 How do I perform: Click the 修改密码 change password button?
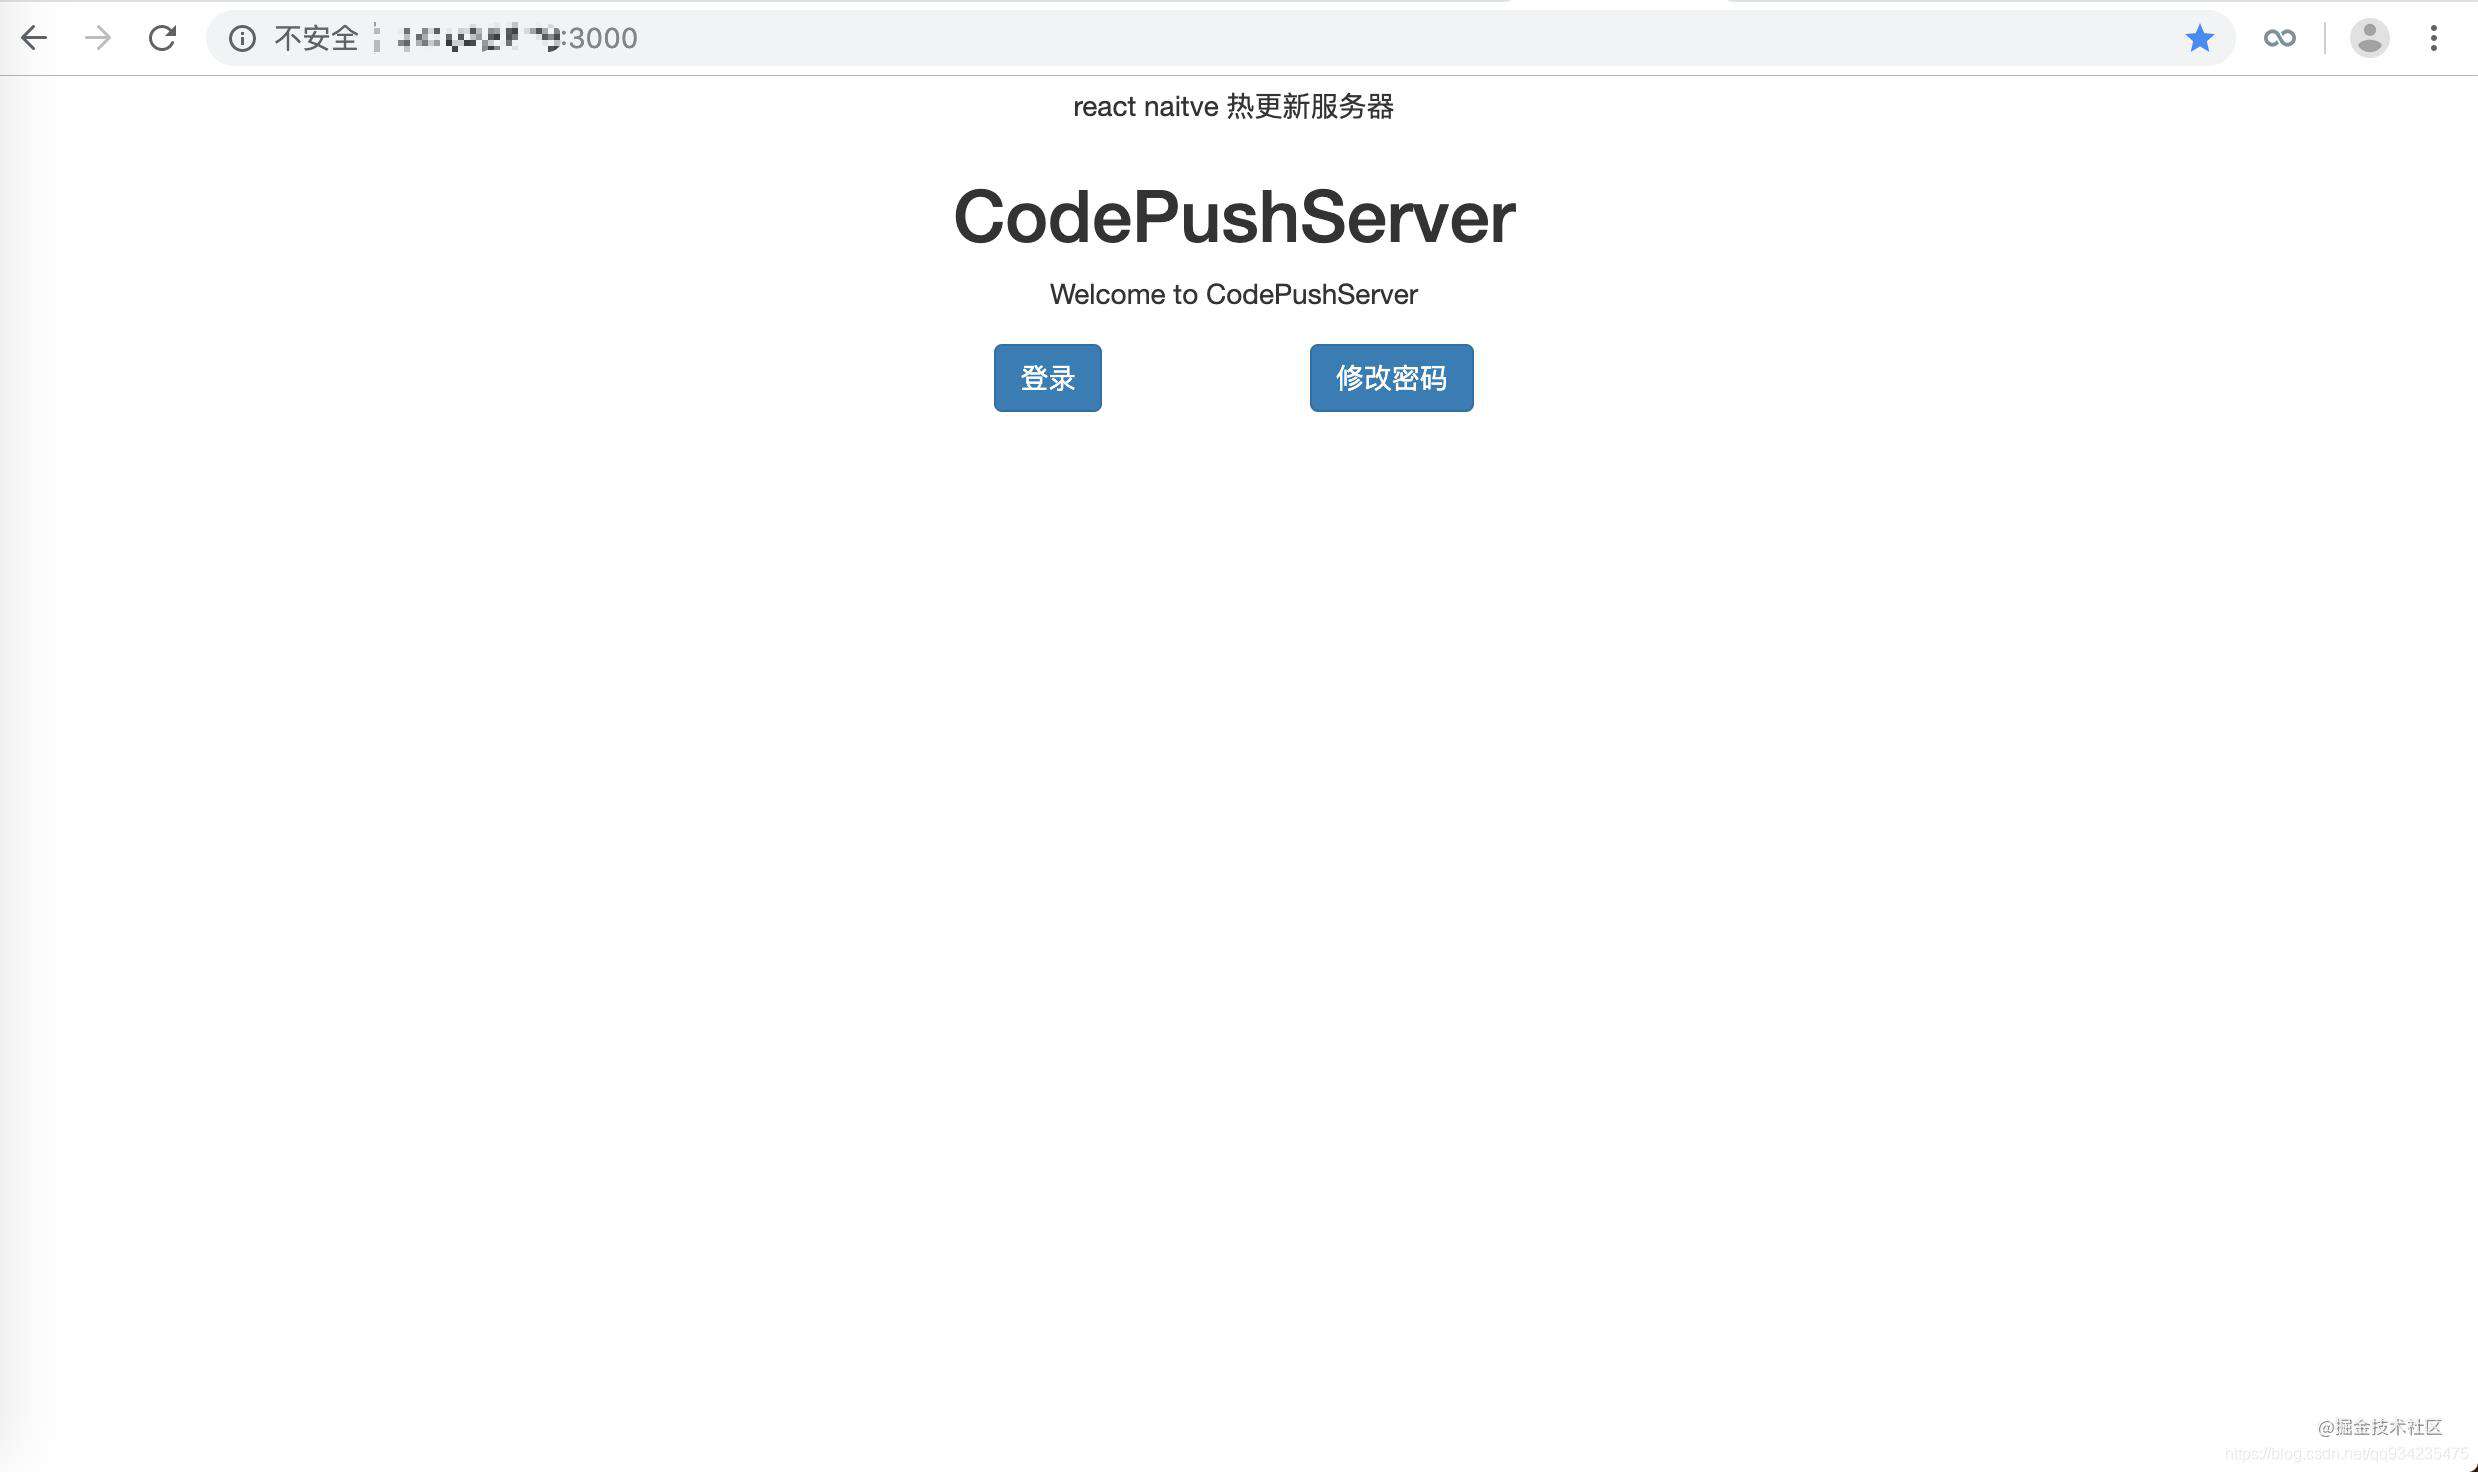coord(1391,378)
